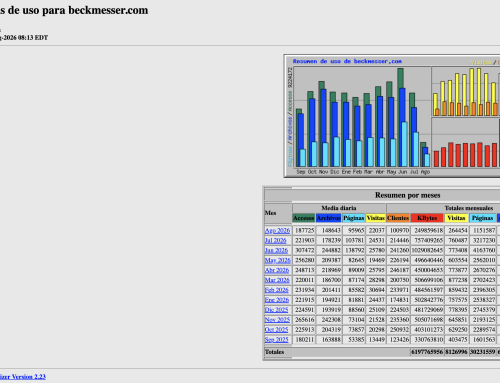Screen dimensions: 500x383
Task: Click the monthly Visitas value in Mar 2026 row
Action: (x=457, y=280)
